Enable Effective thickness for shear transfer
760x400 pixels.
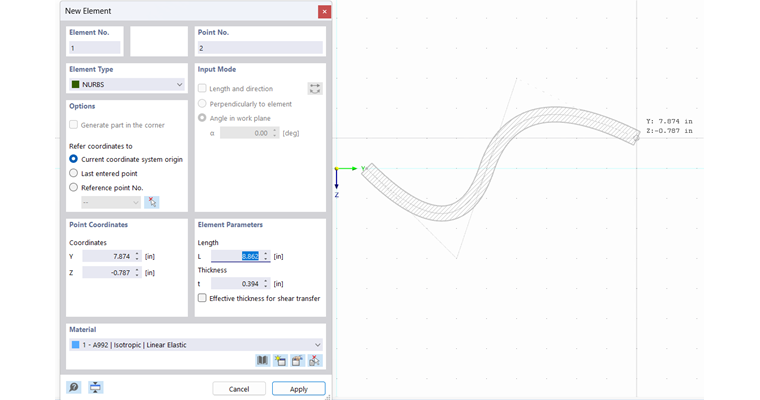(202, 298)
